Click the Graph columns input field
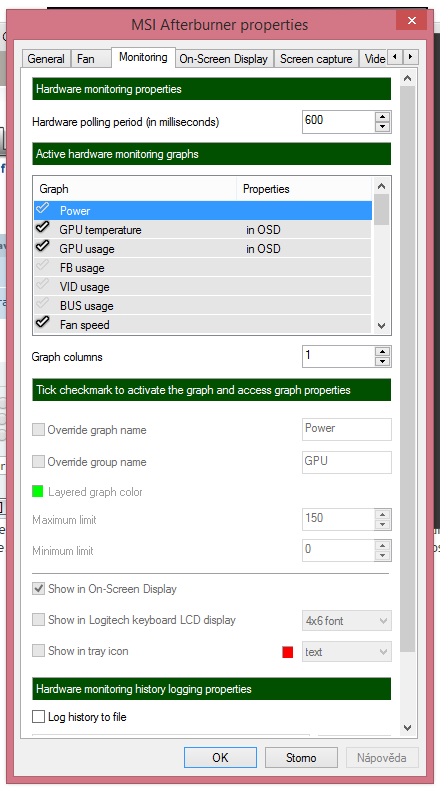 click(x=339, y=356)
